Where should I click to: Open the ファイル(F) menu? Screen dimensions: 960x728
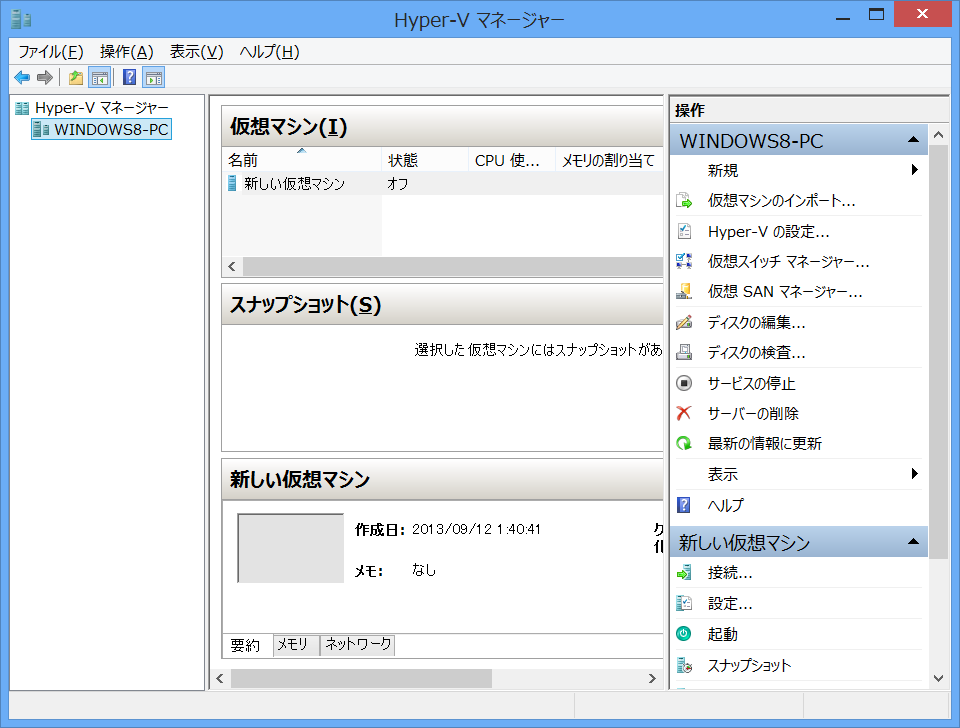point(51,52)
